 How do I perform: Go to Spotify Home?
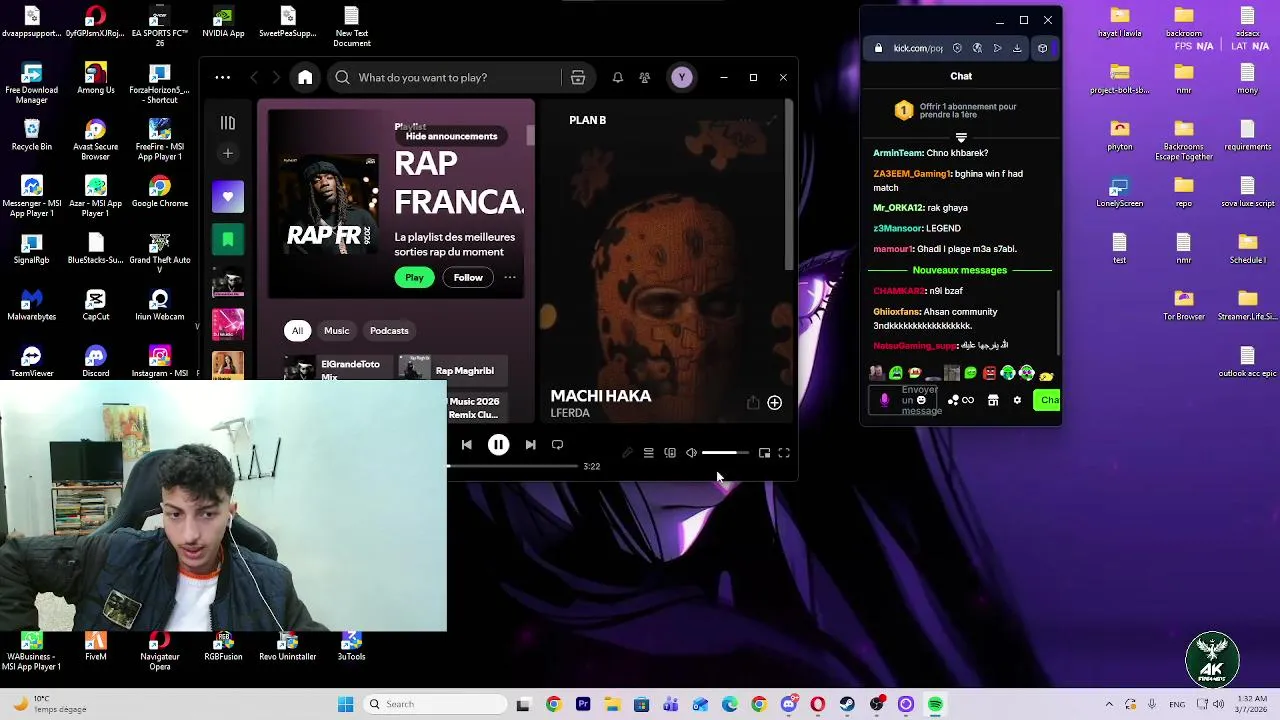pos(305,78)
